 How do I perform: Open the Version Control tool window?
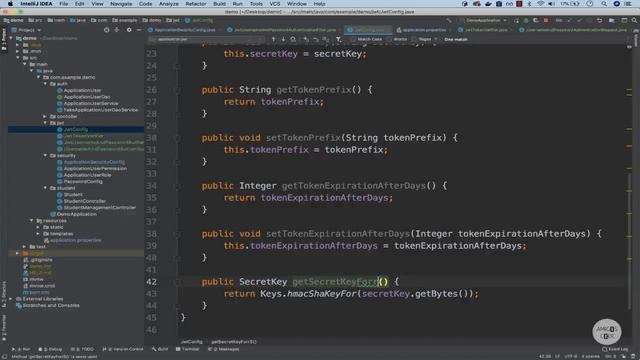[123, 349]
